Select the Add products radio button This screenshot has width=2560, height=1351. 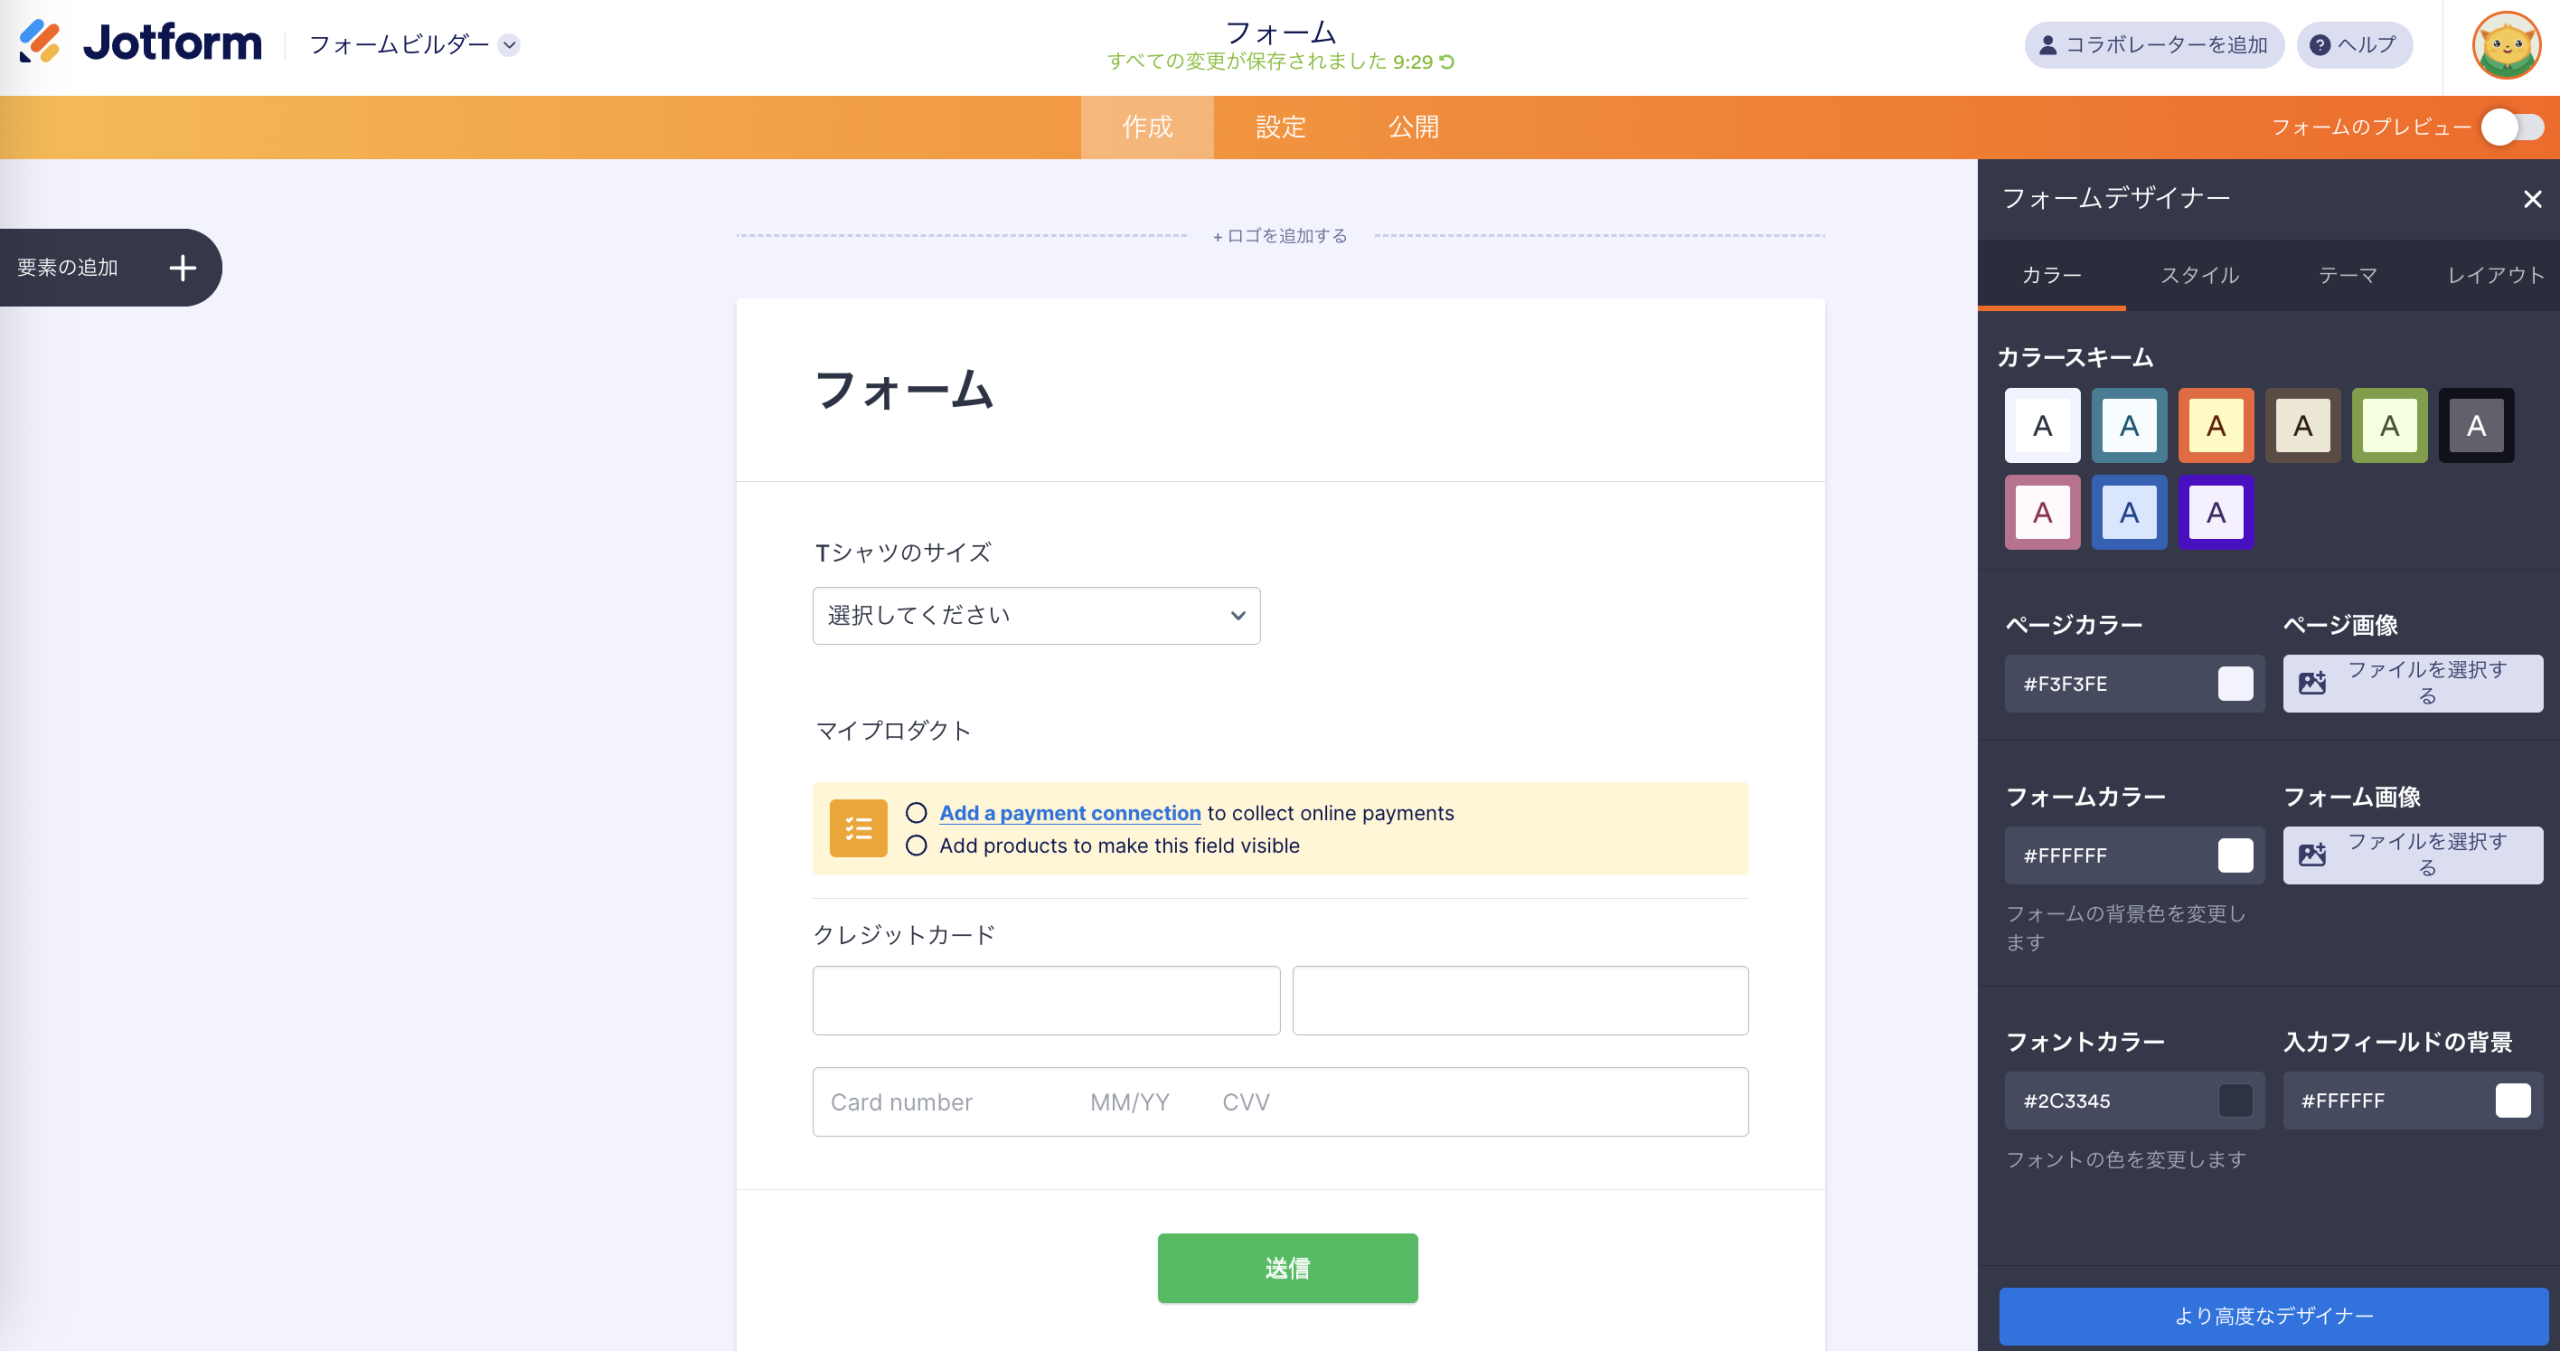[x=917, y=846]
